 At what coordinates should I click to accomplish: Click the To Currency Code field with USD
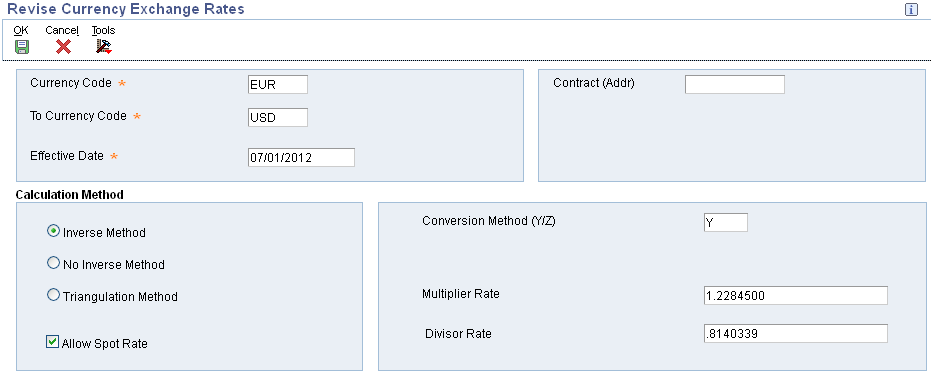click(278, 118)
